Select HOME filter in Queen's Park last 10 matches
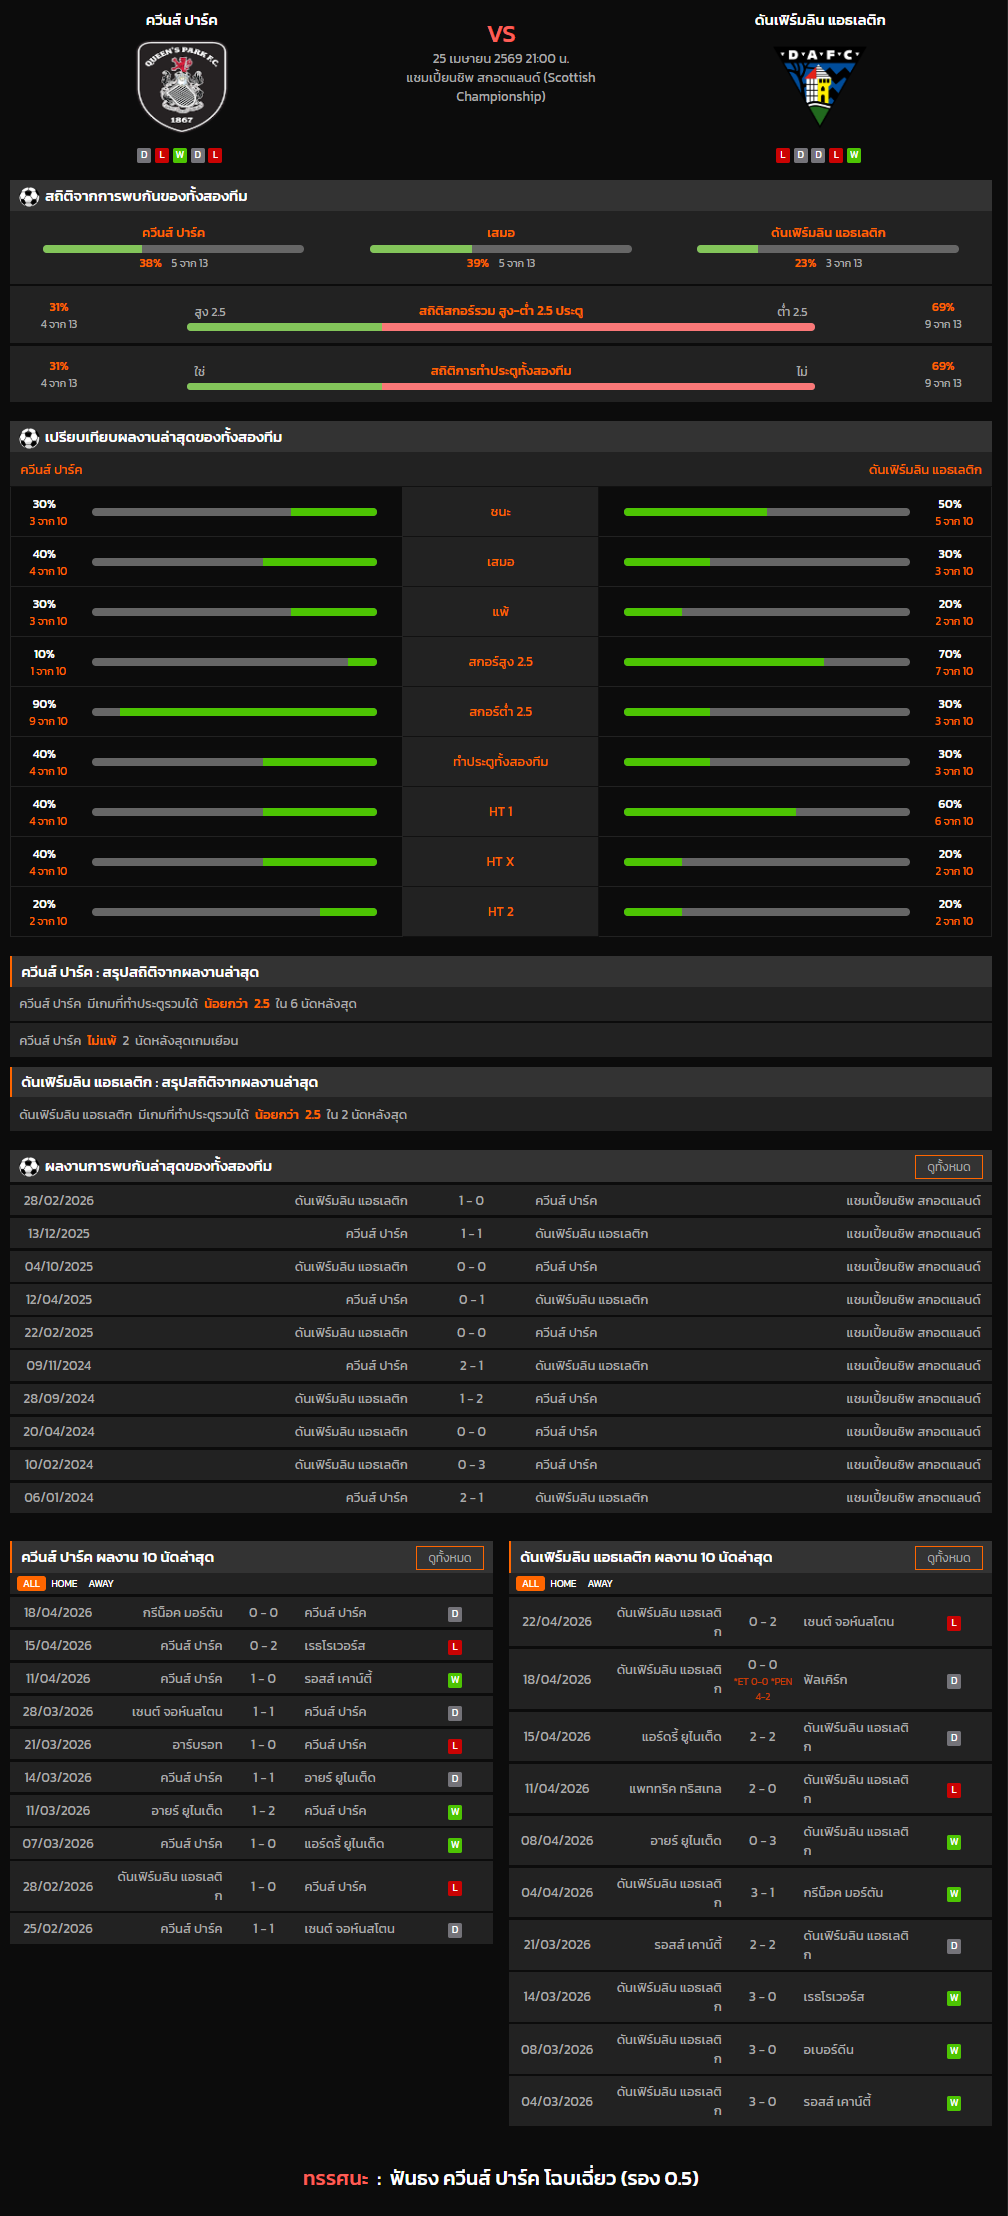 (x=64, y=1584)
